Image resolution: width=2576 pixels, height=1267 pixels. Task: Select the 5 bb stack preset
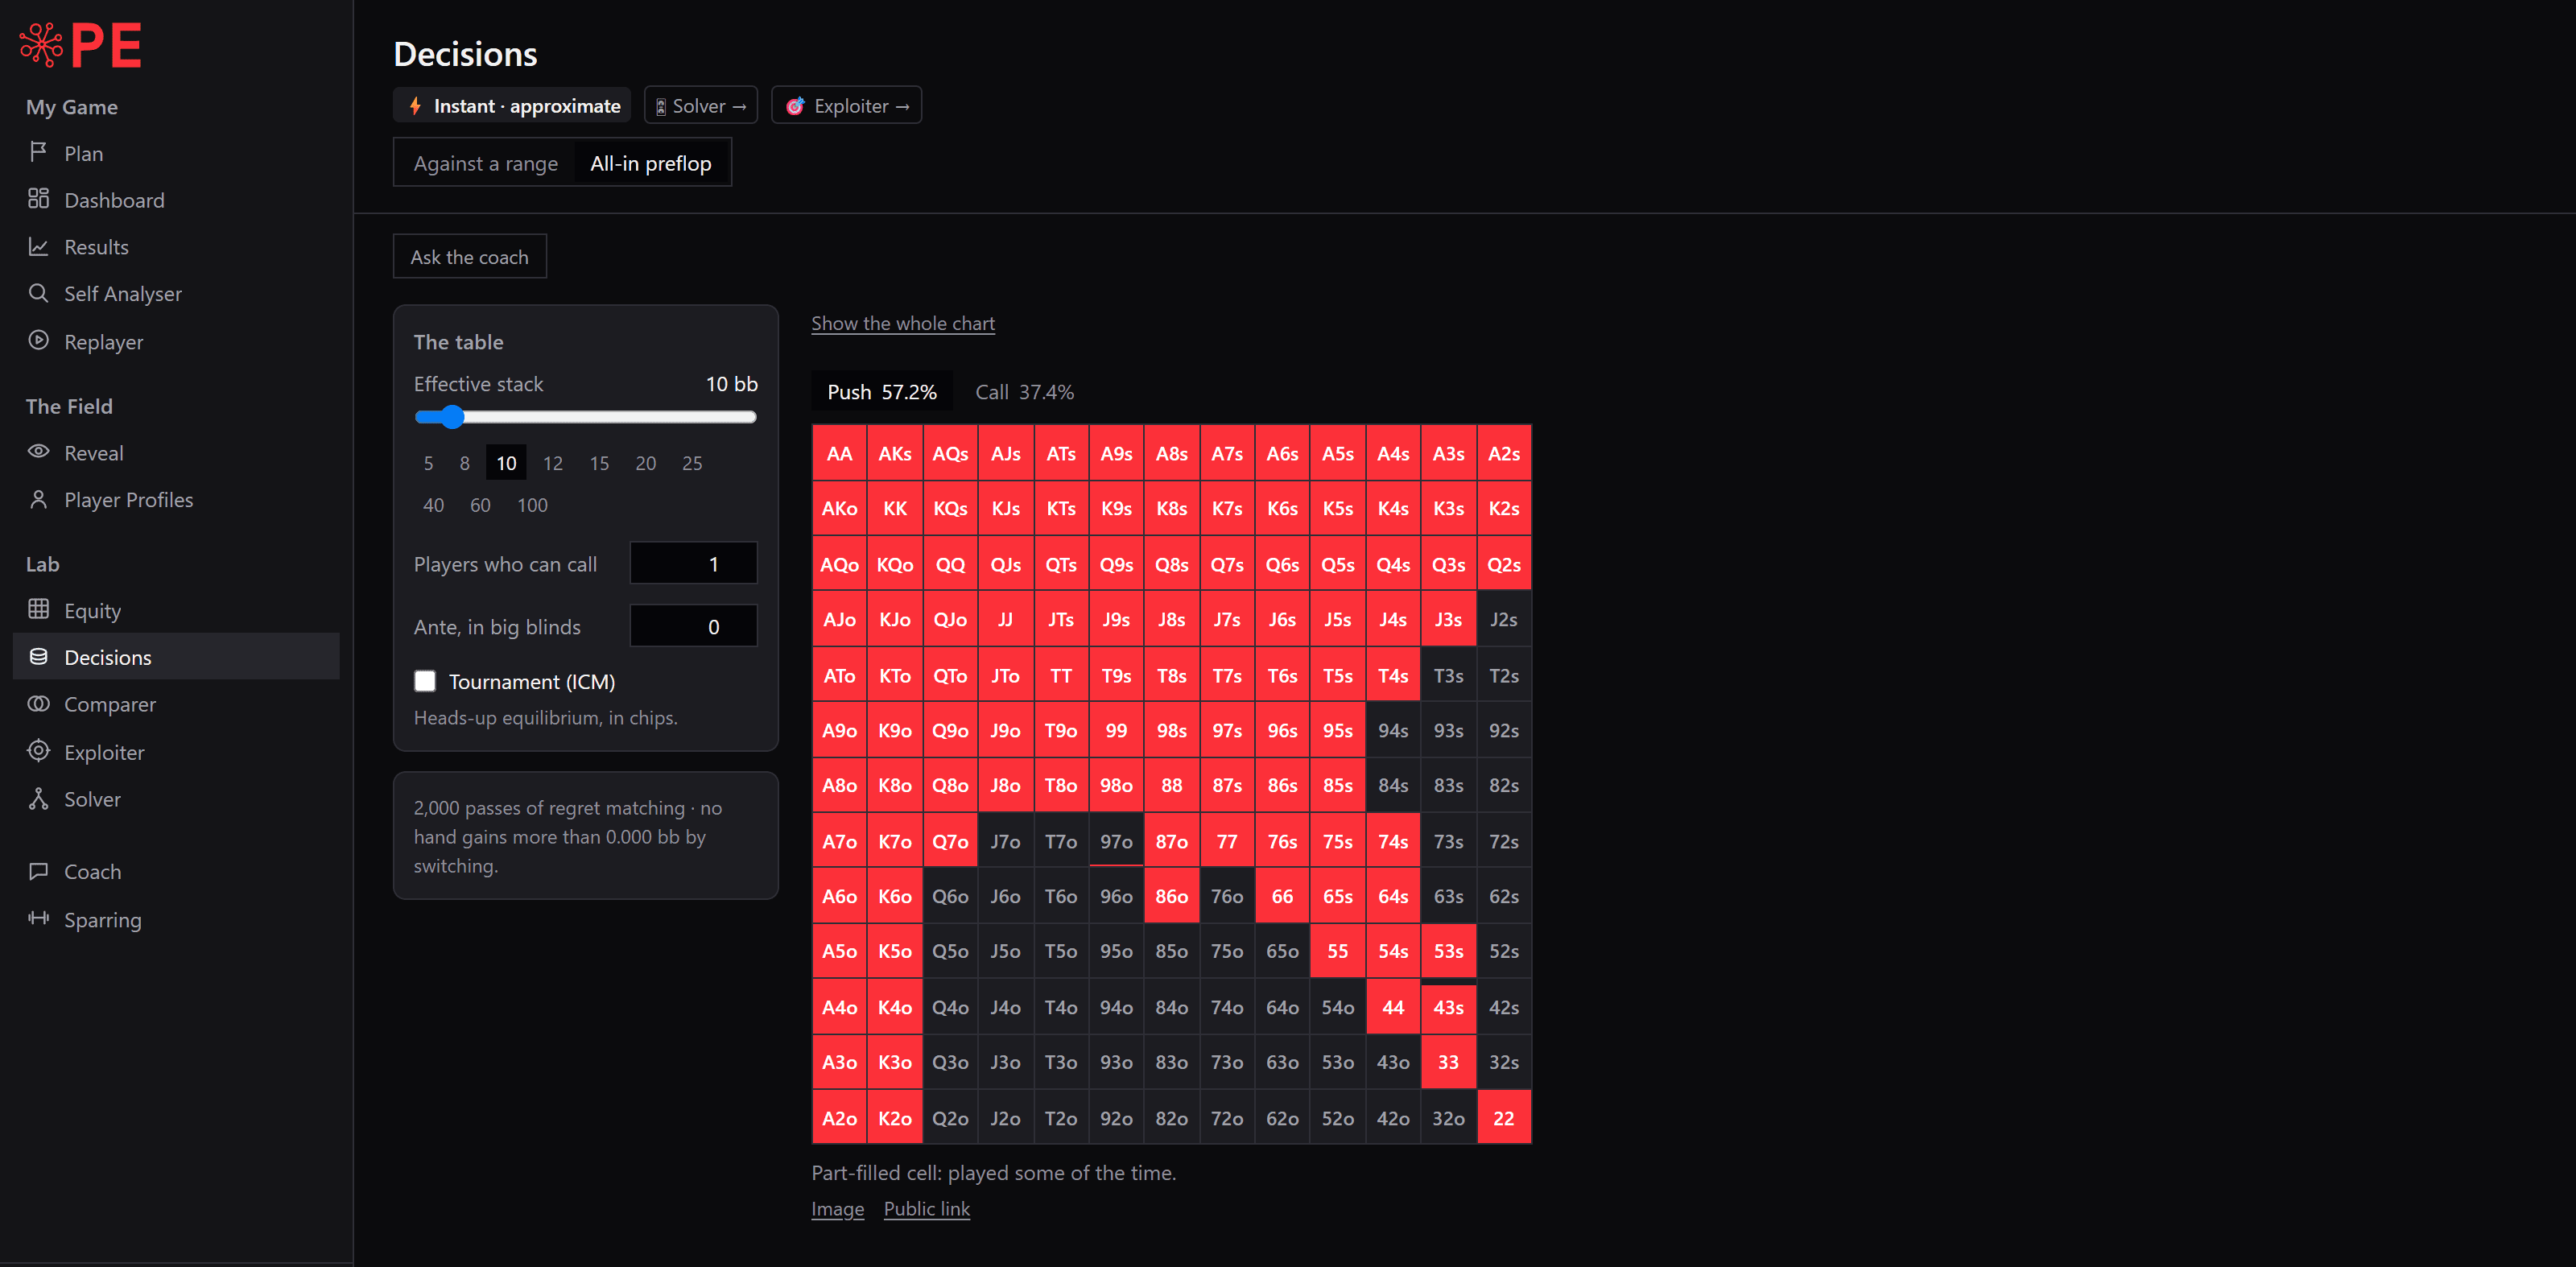pos(428,463)
